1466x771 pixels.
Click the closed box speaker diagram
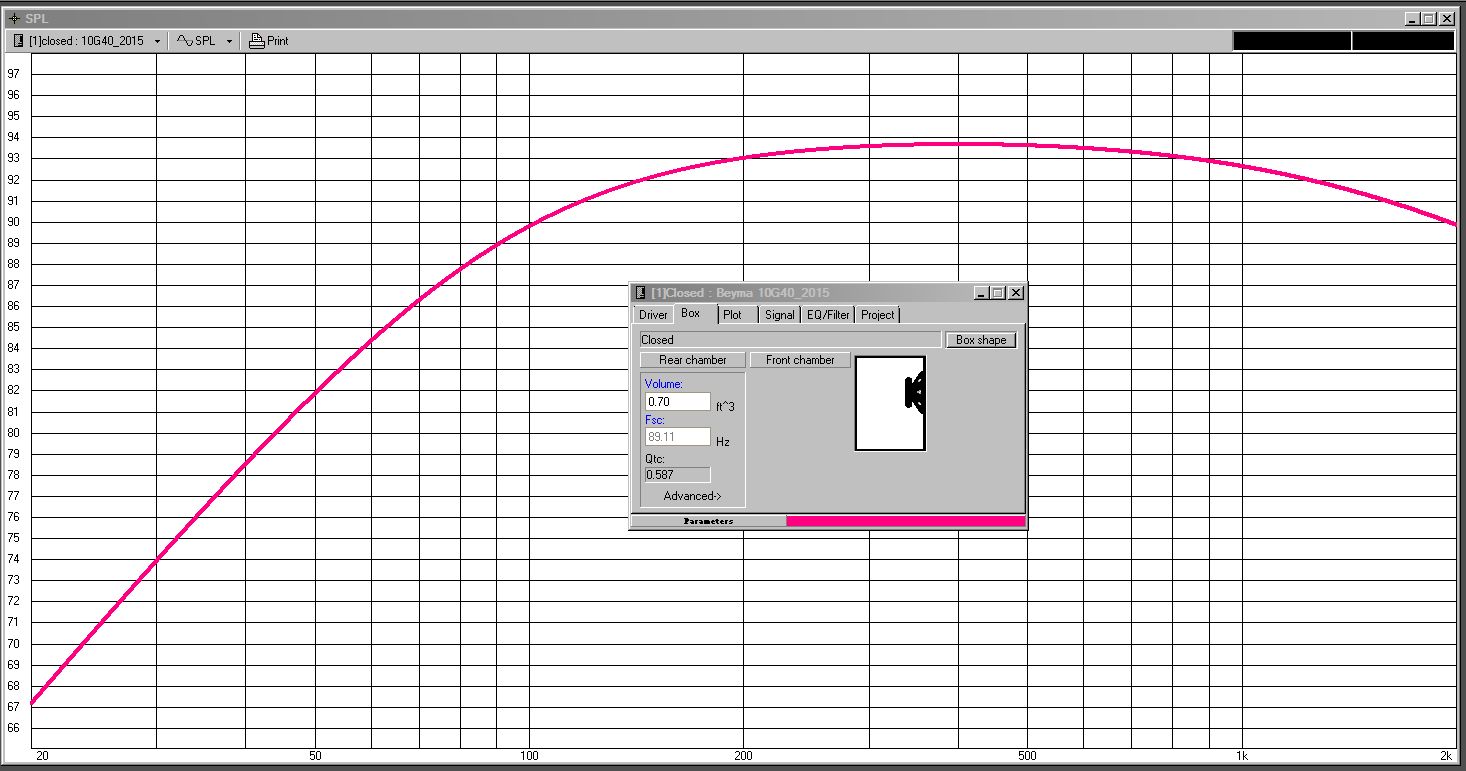point(890,403)
